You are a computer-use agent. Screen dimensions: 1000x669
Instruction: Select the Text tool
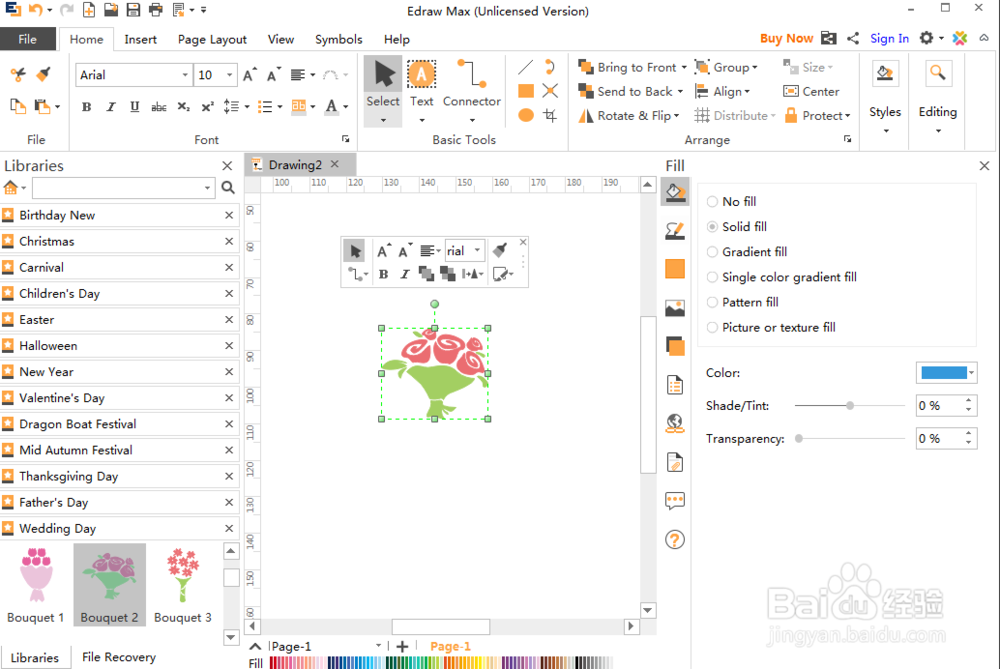(x=421, y=84)
